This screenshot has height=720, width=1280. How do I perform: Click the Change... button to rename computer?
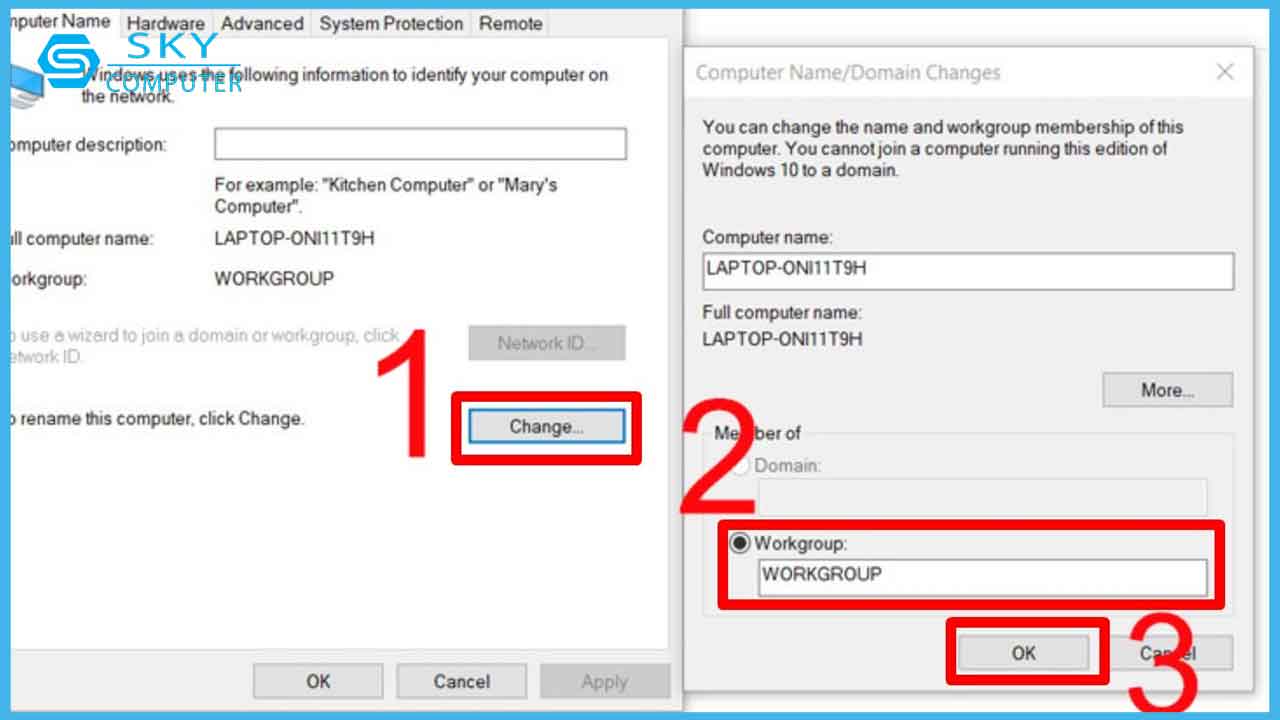click(x=546, y=427)
